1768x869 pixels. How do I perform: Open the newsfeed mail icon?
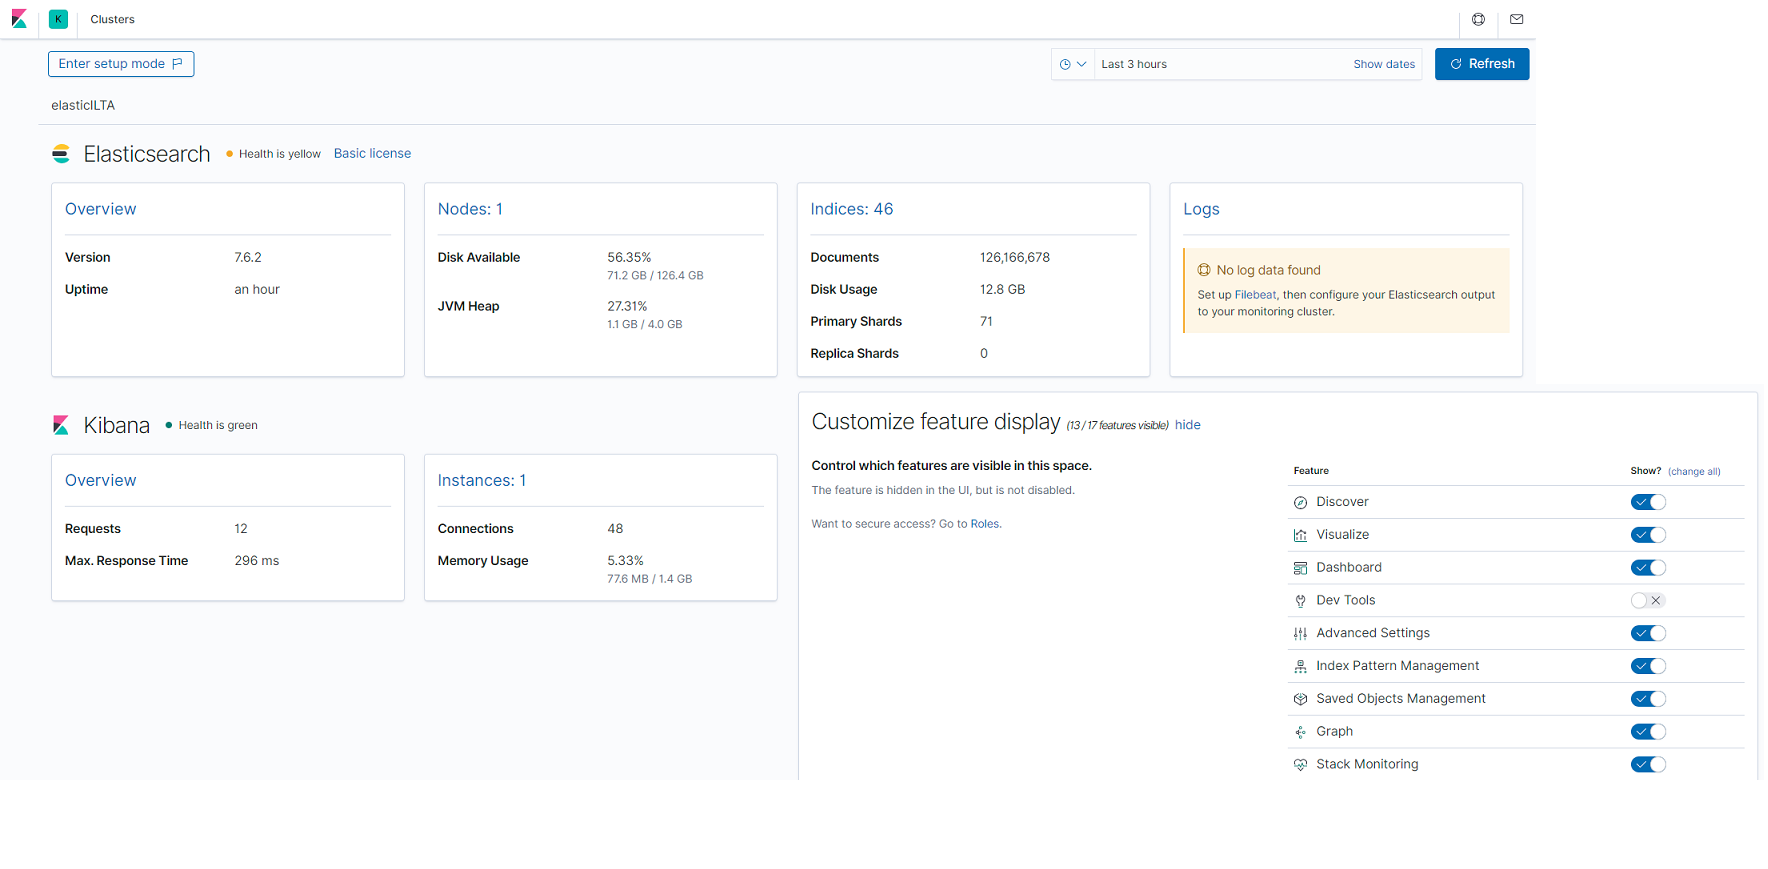pyautogui.click(x=1516, y=19)
